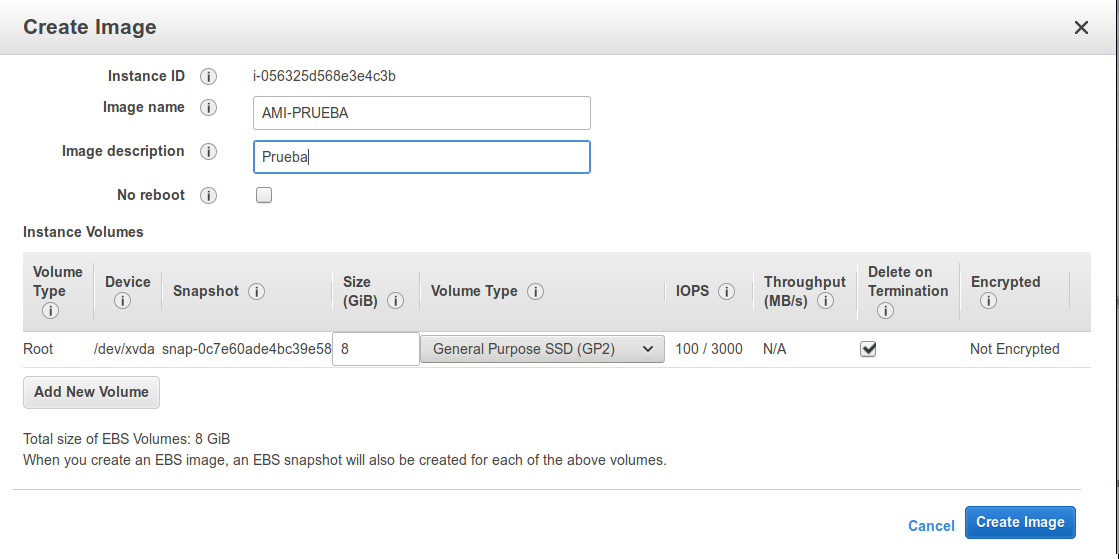1119x559 pixels.
Task: Click the root volume Size field
Action: (376, 349)
